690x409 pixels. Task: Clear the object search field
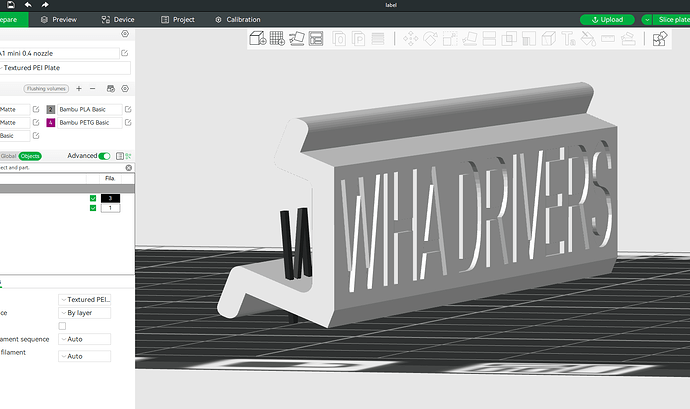[128, 168]
